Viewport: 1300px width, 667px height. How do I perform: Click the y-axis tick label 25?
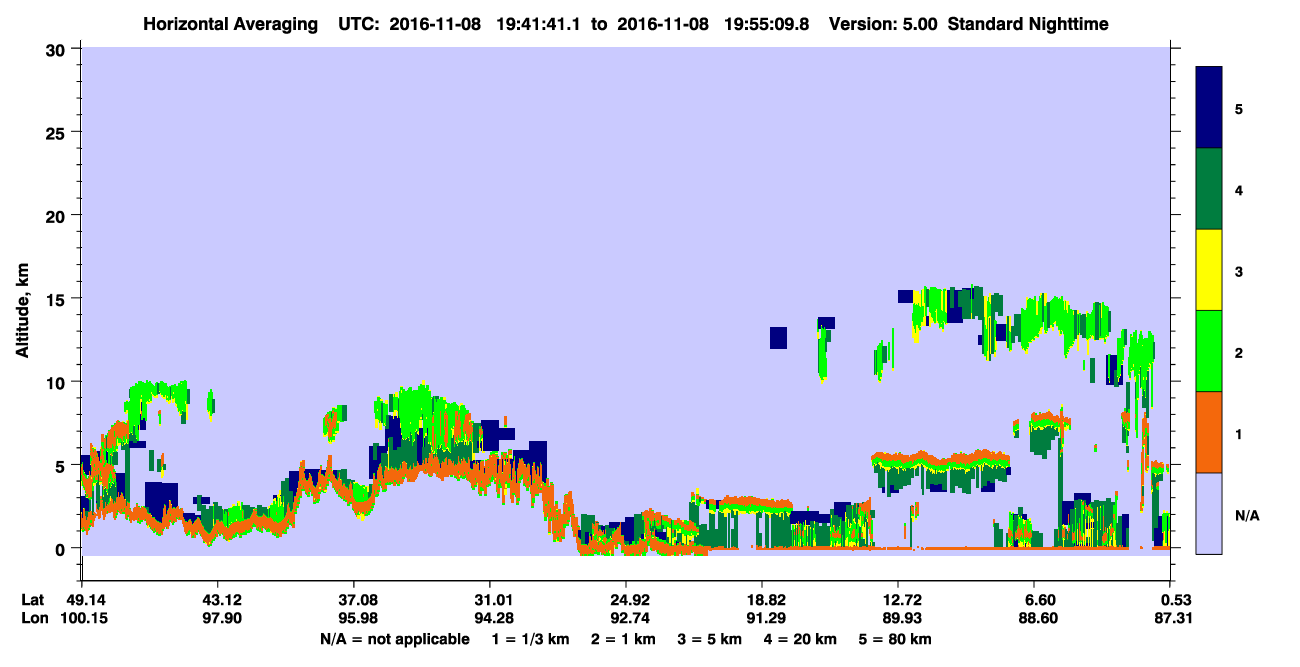pos(58,132)
